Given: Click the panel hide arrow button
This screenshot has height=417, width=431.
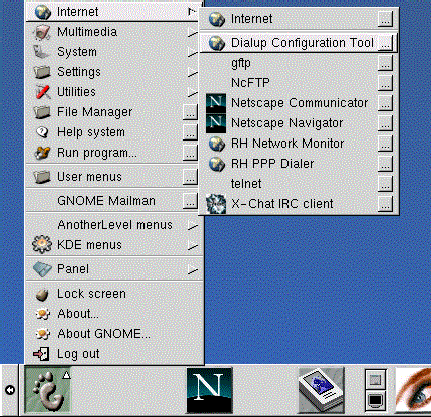Looking at the screenshot, I should [10, 390].
